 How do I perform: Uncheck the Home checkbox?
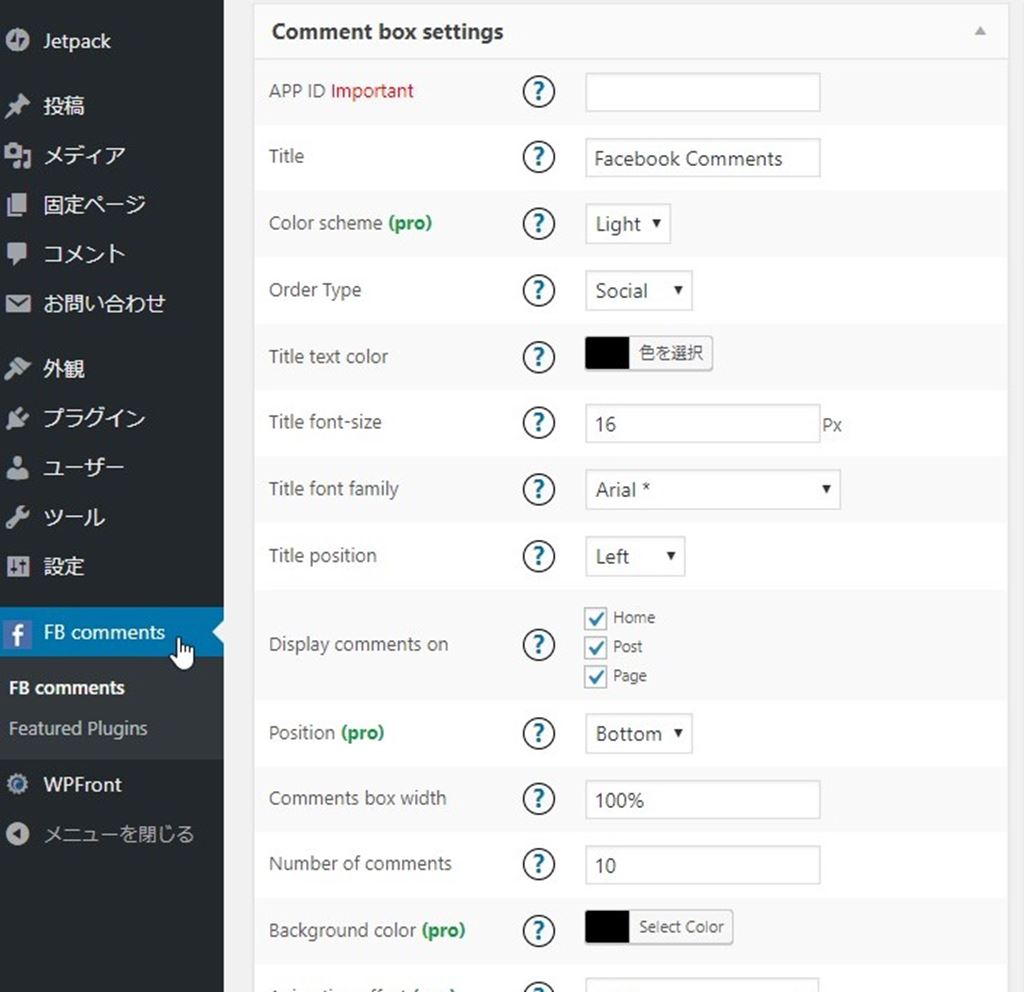point(596,619)
